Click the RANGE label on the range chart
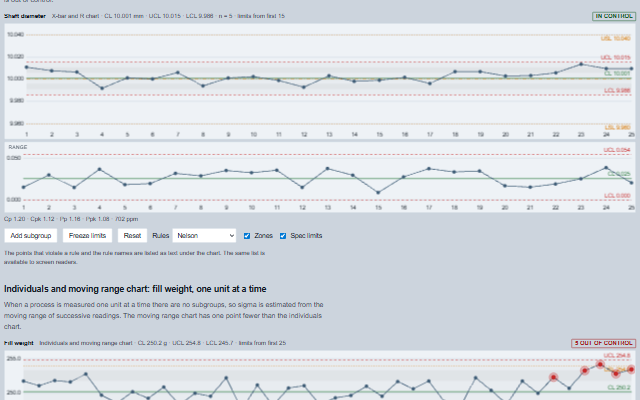Image resolution: width=640 pixels, height=400 pixels. tap(18, 147)
